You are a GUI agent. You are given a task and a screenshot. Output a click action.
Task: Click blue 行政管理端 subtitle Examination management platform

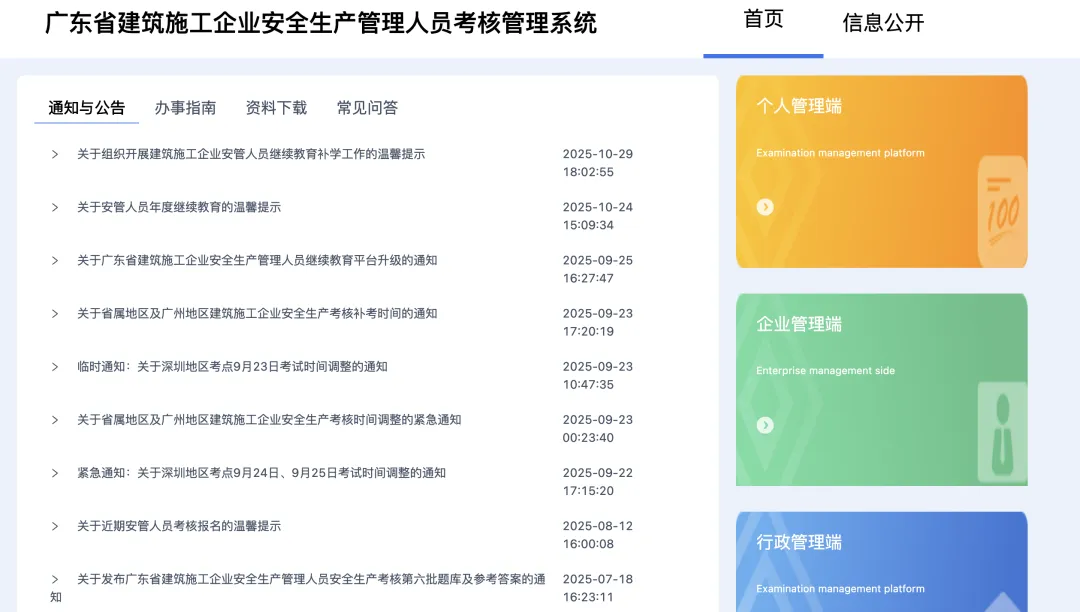(840, 589)
